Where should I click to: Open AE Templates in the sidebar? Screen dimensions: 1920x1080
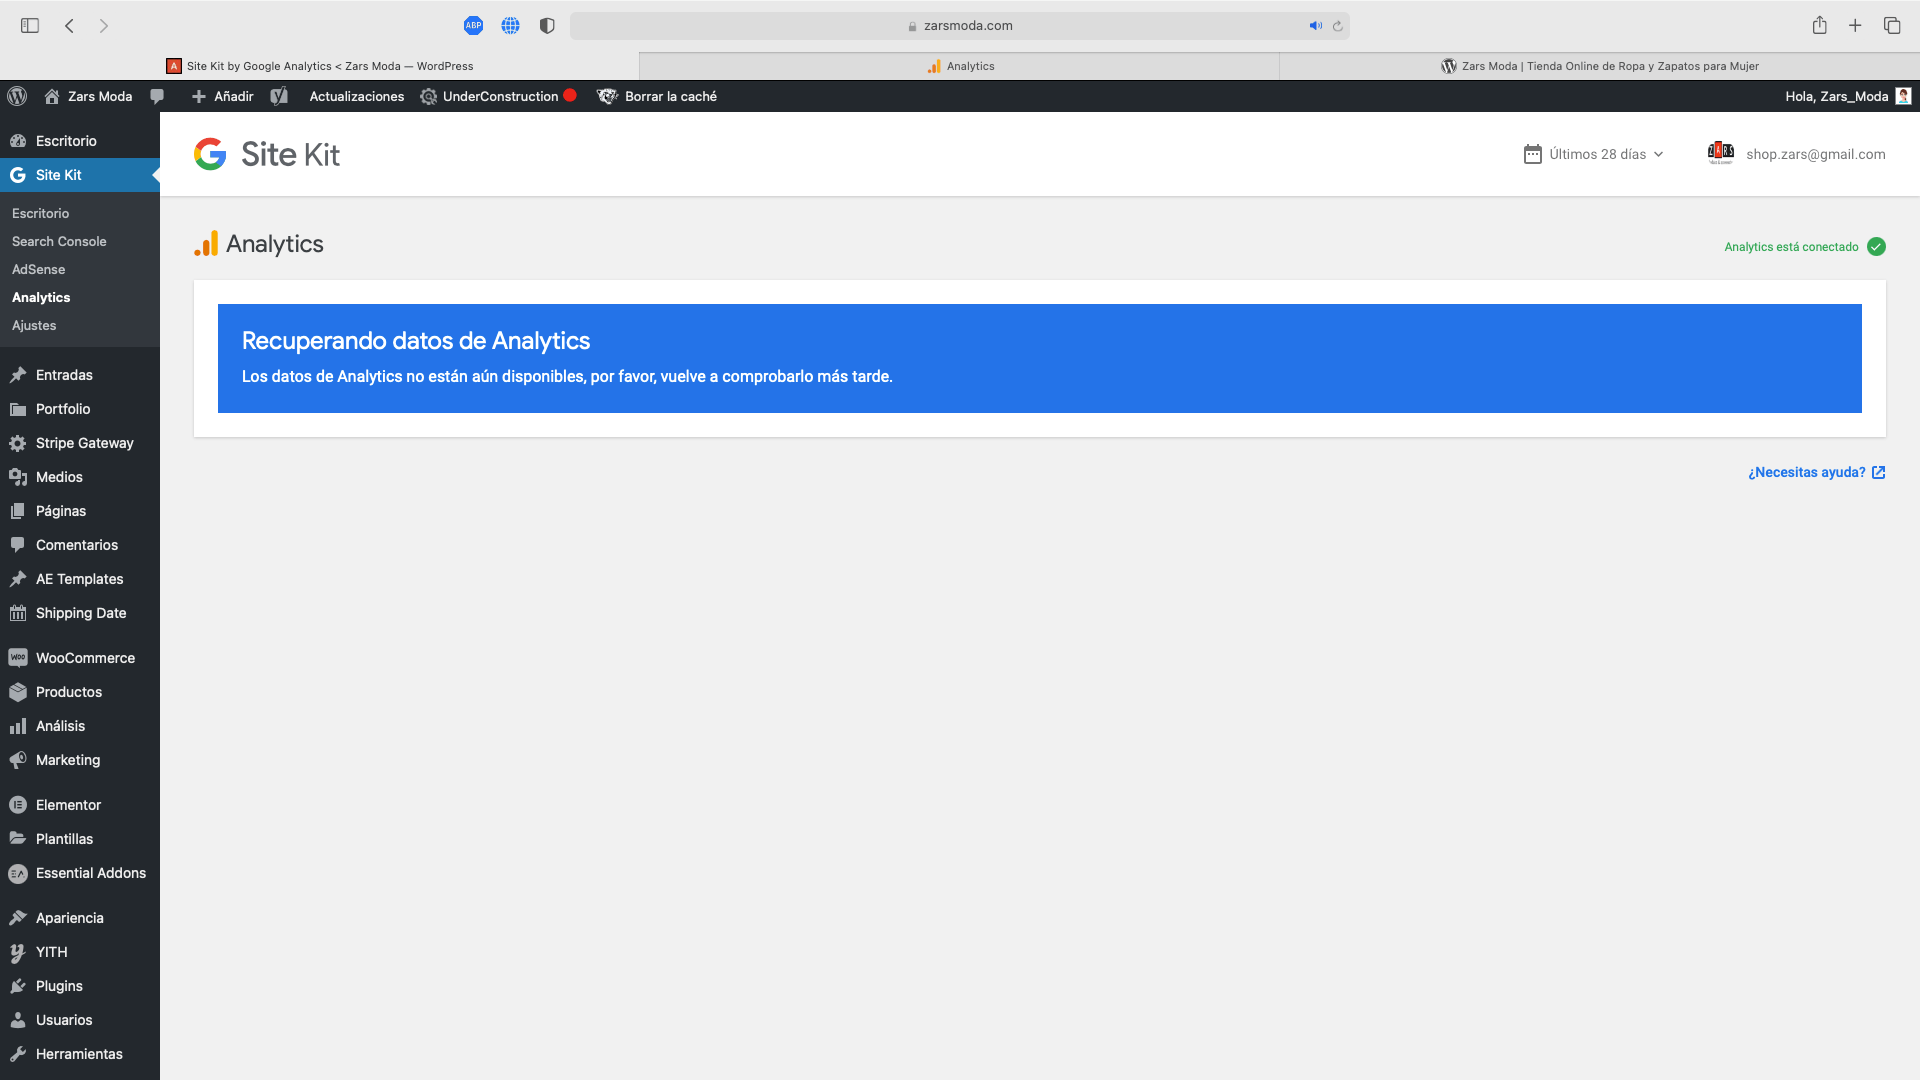(x=80, y=579)
